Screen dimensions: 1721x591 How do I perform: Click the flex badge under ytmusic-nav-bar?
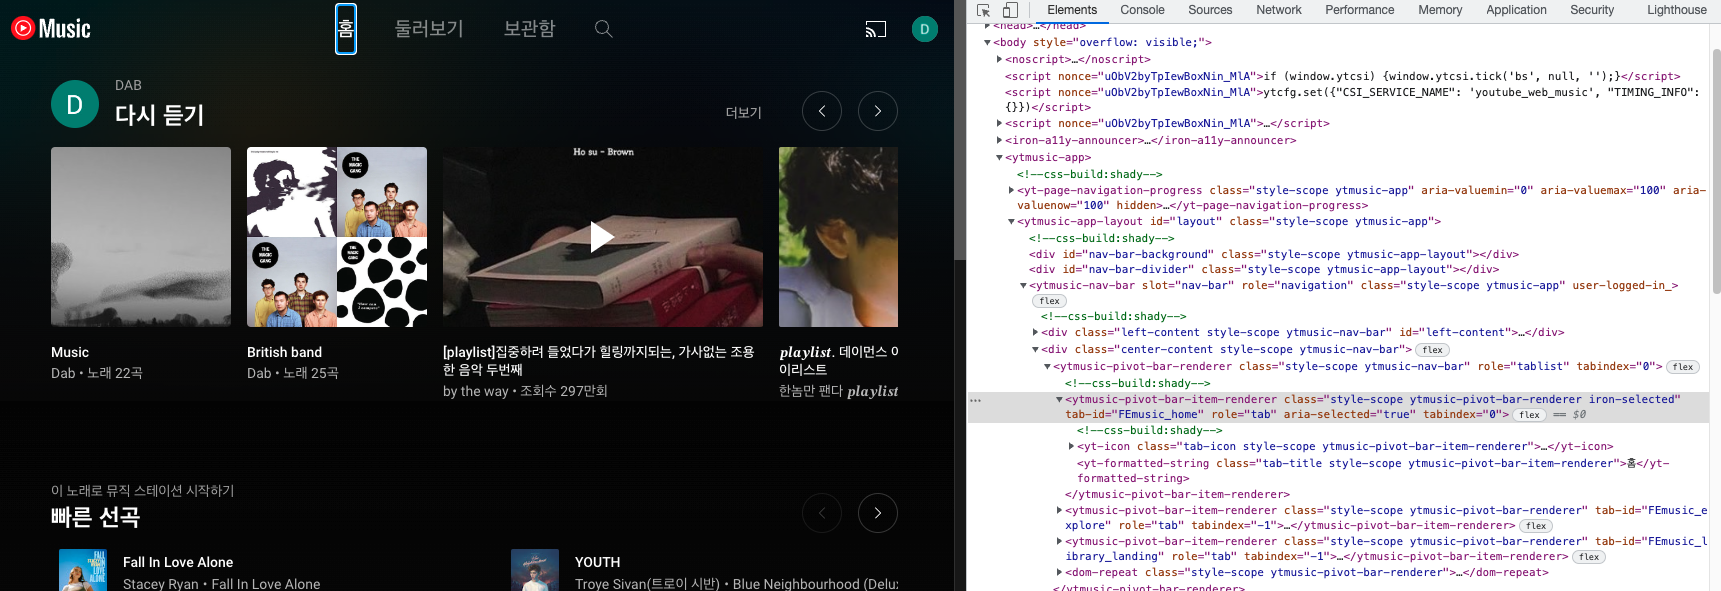1049,301
